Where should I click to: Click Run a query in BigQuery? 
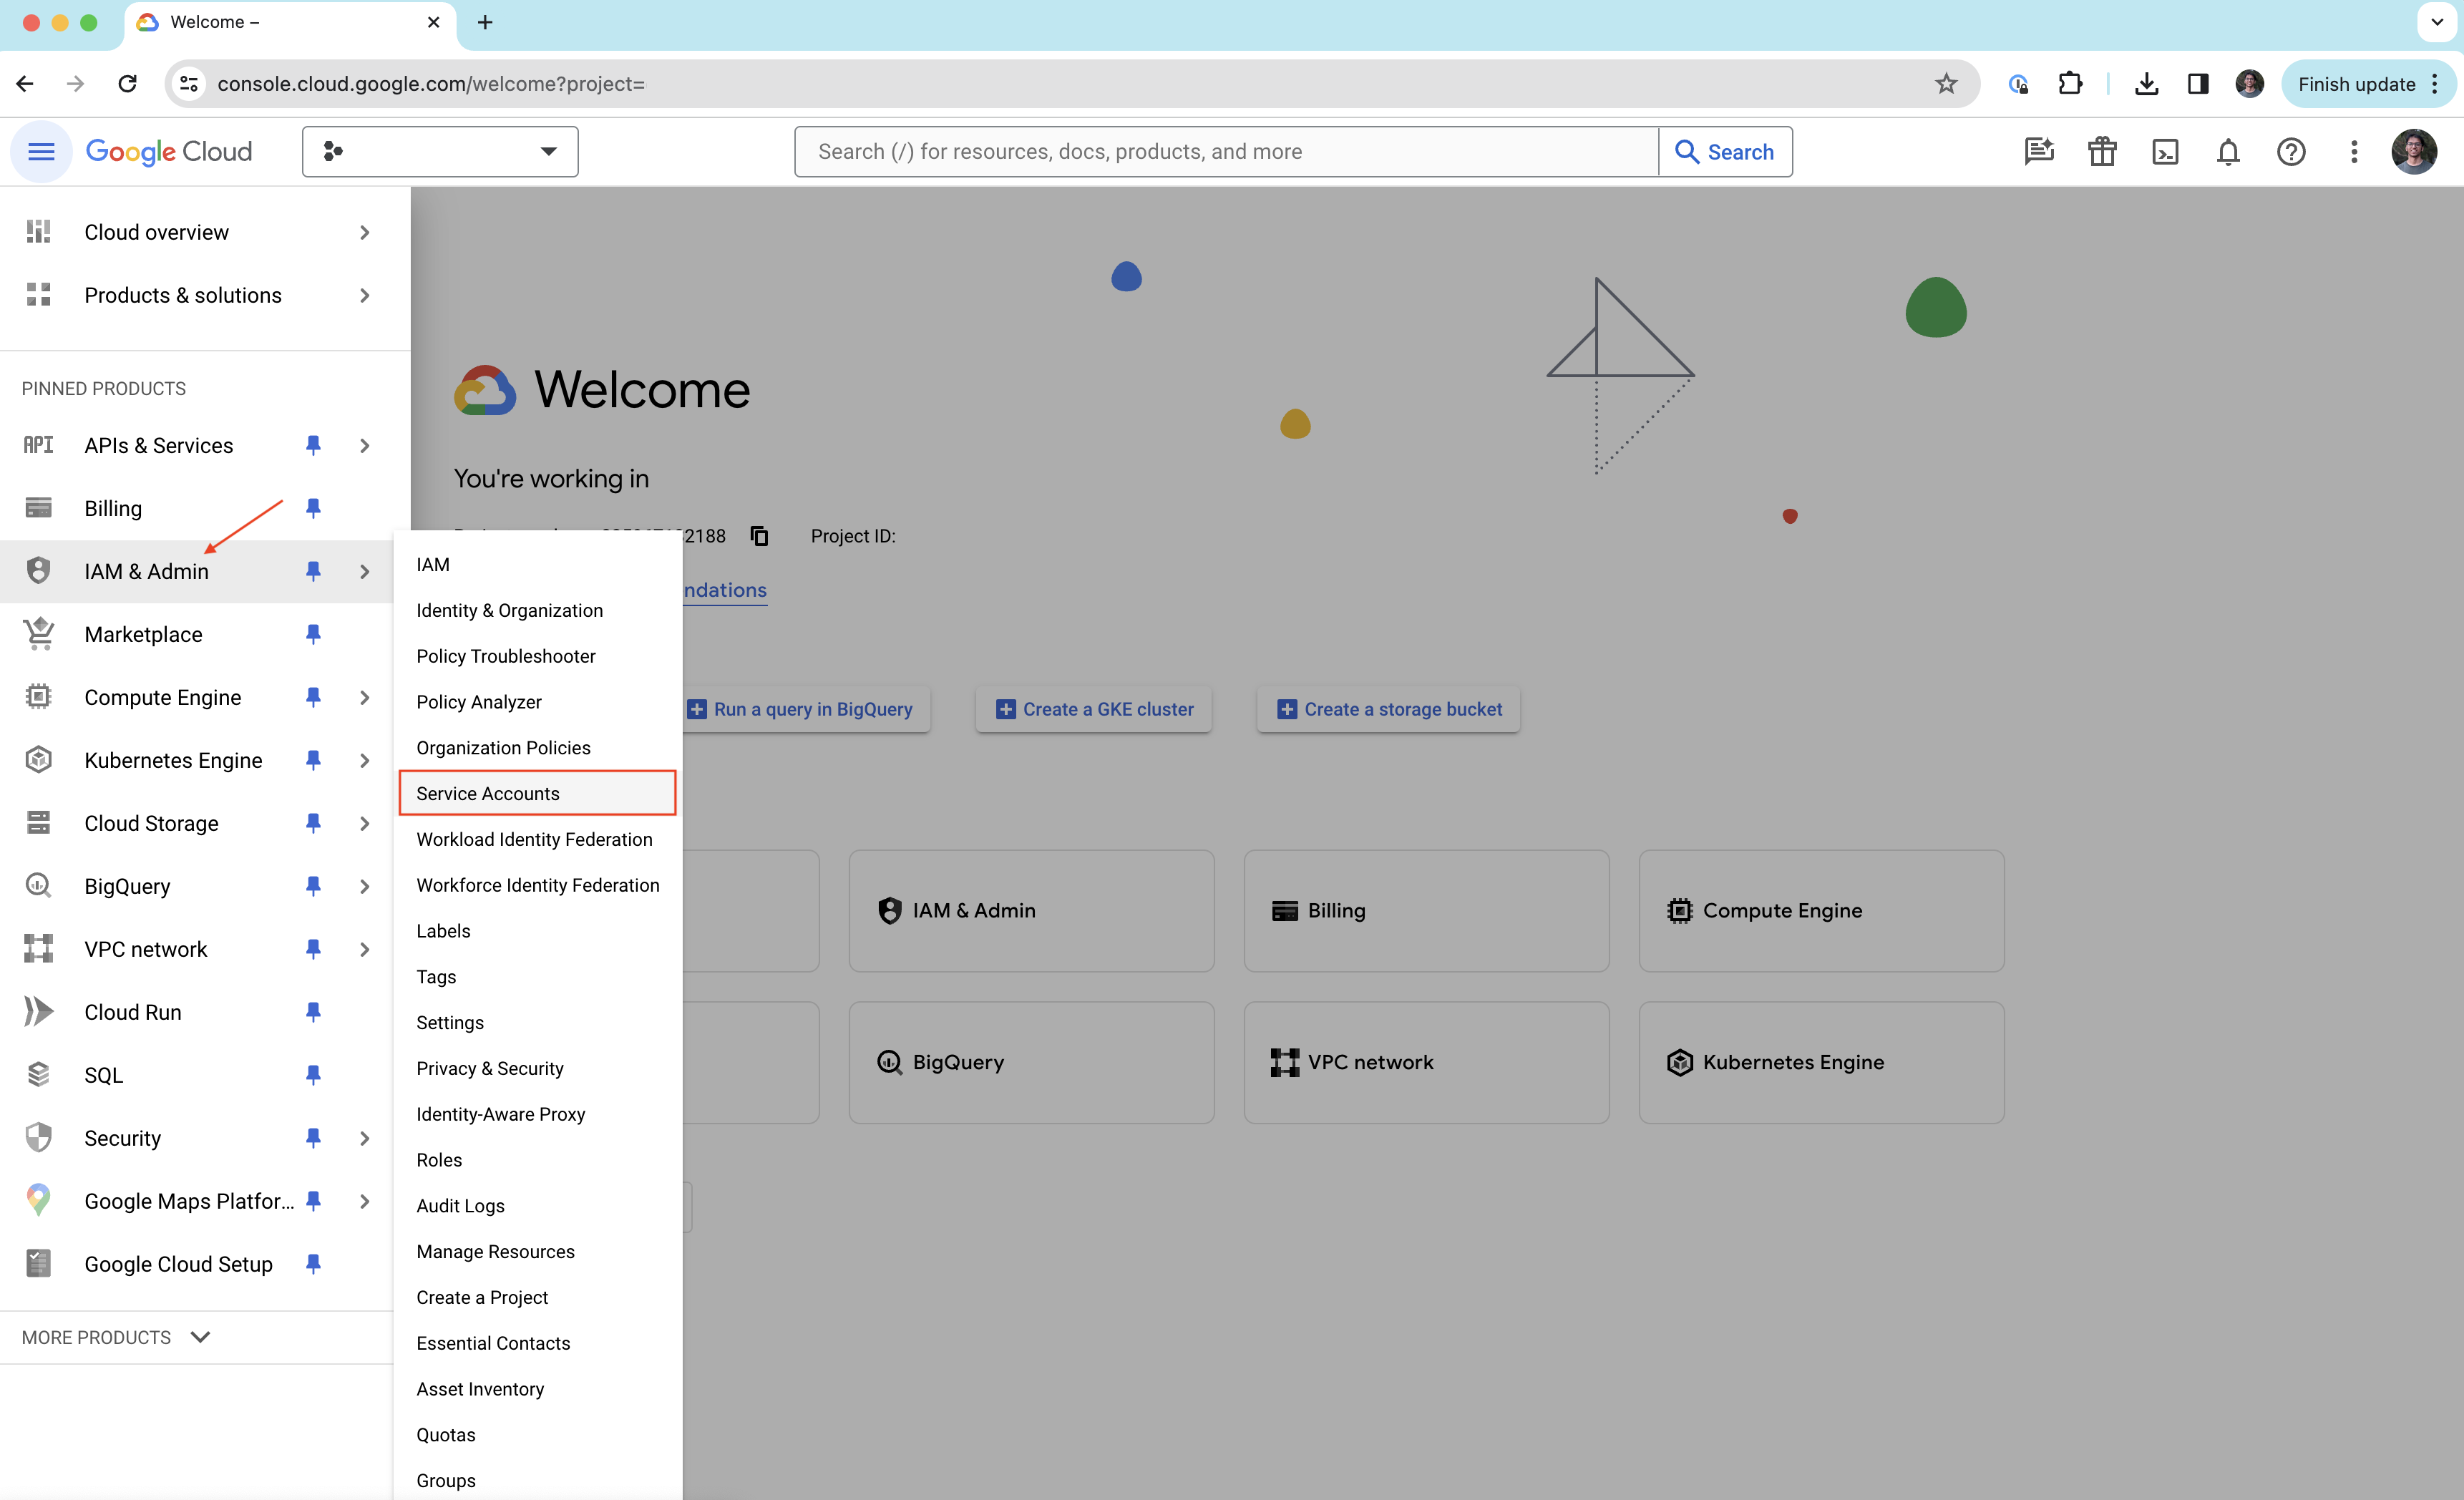point(806,709)
